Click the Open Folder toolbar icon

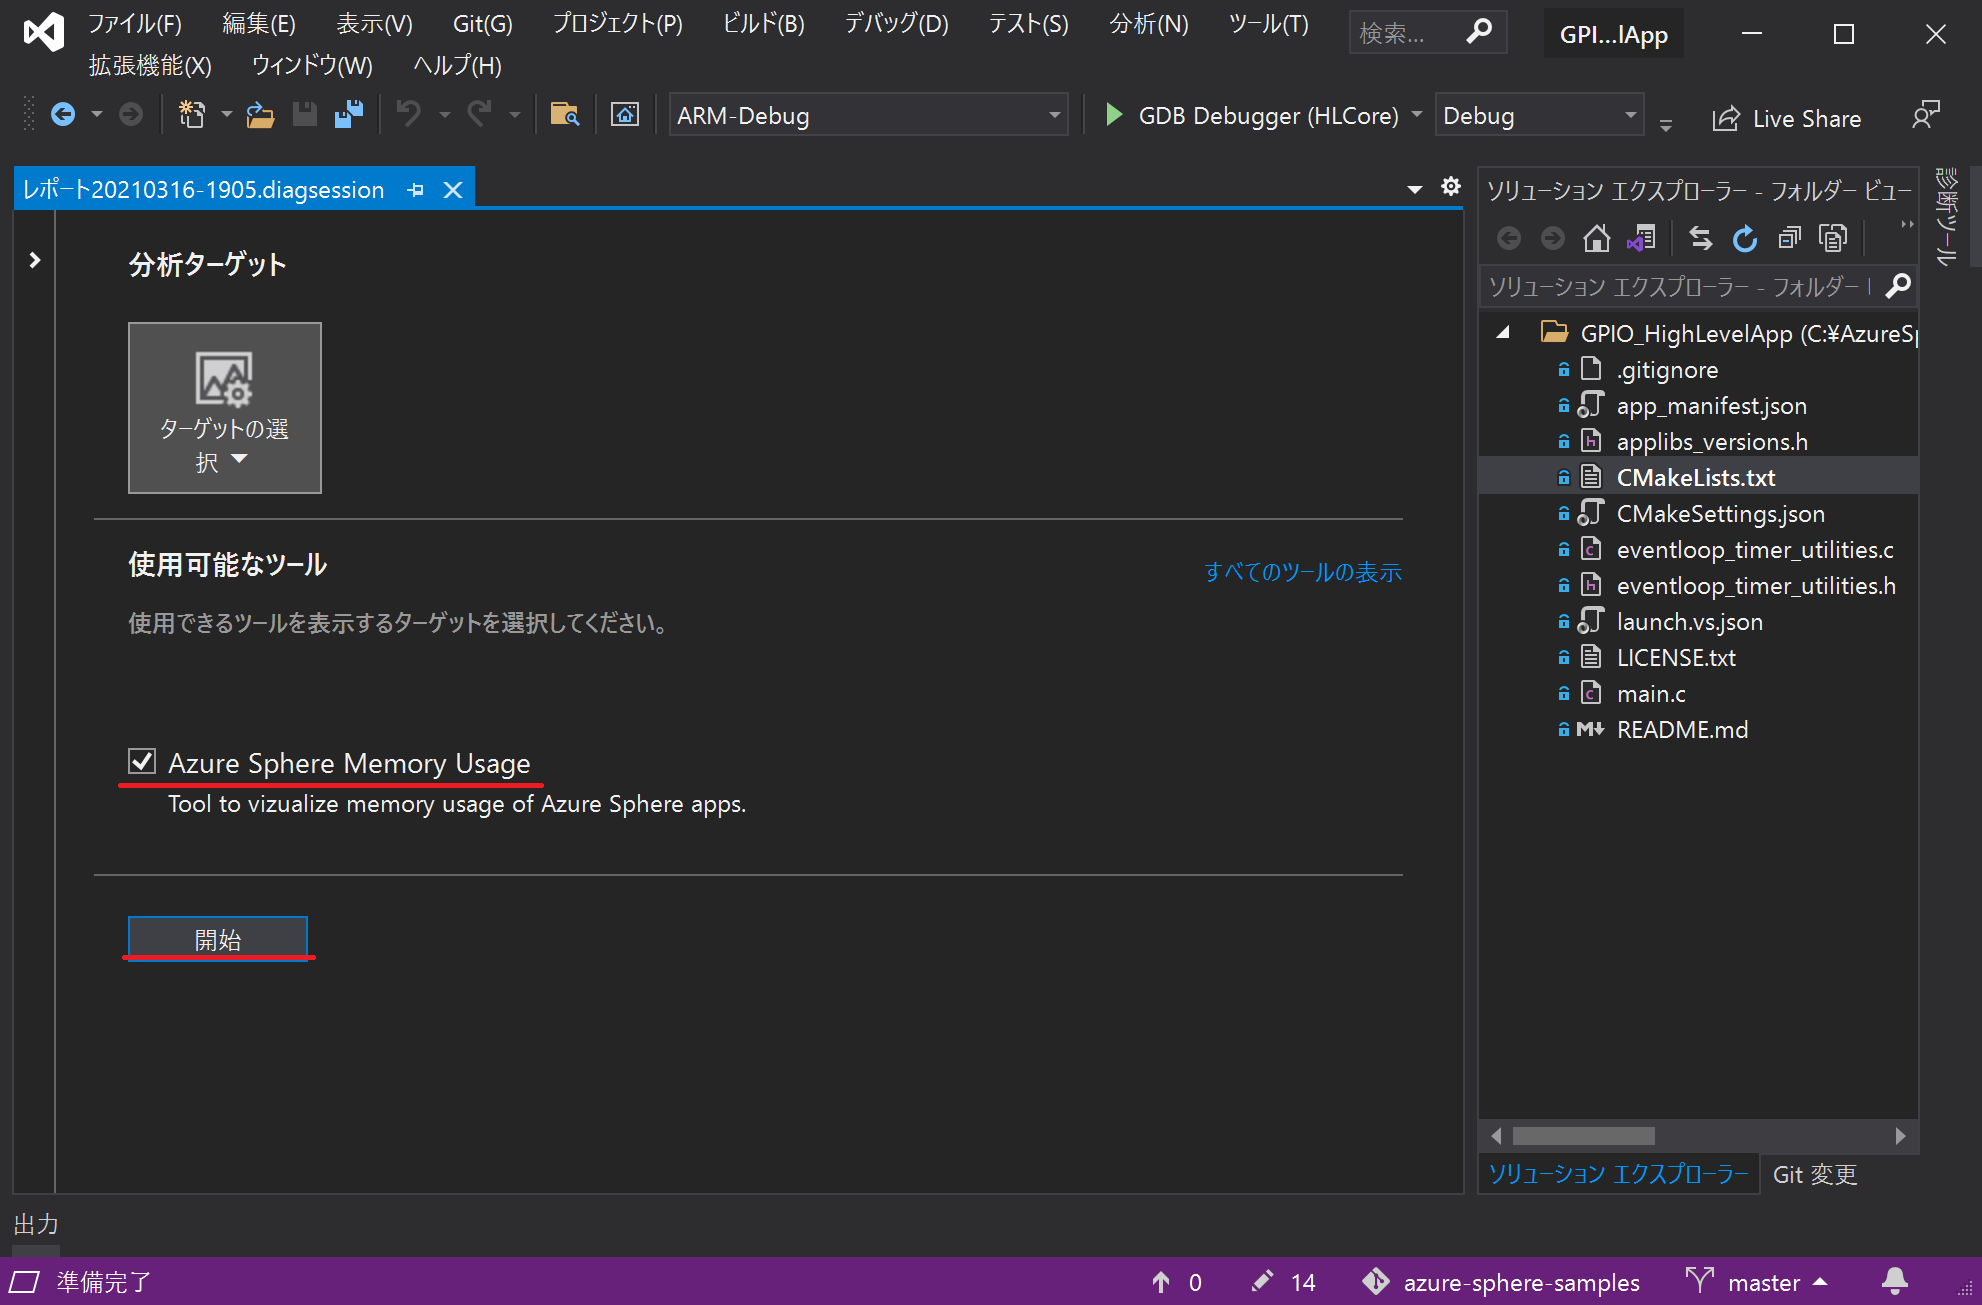coord(260,115)
